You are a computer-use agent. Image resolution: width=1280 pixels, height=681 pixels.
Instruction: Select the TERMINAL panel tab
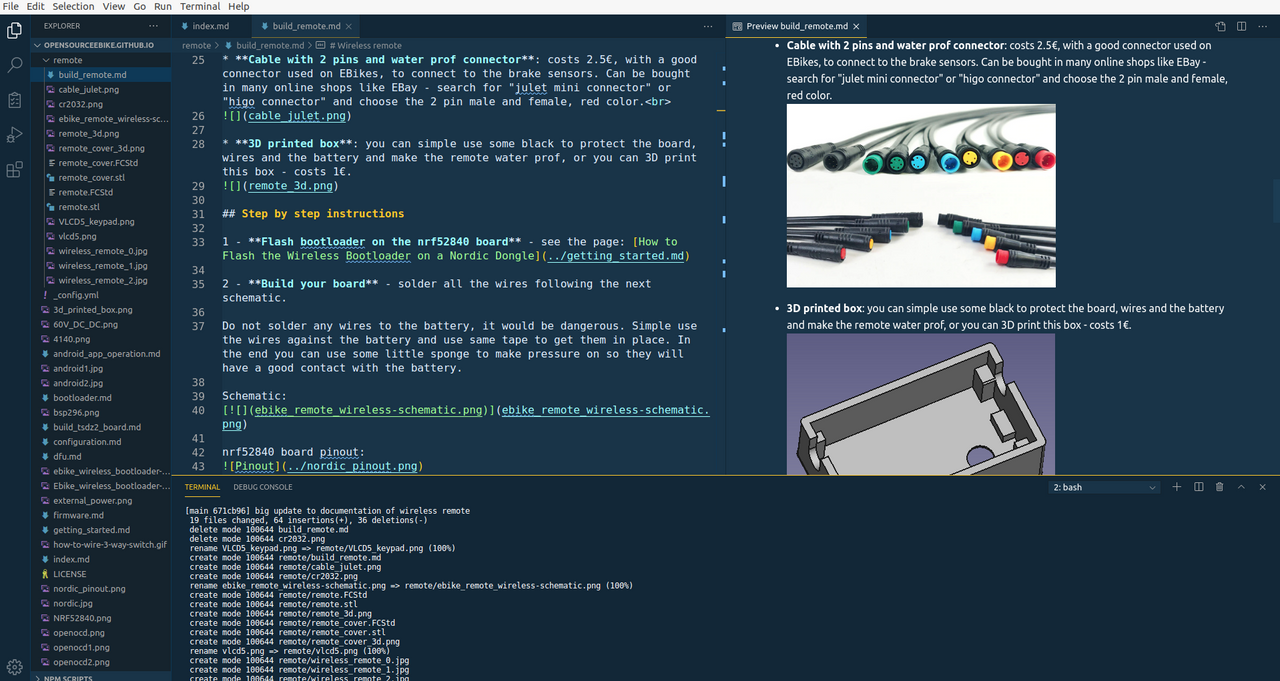202,487
